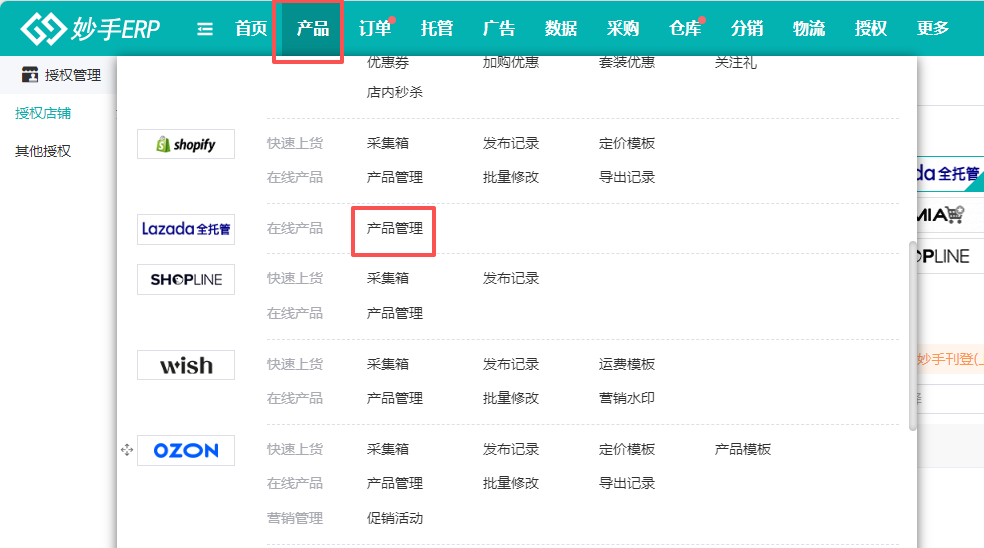Screen dimensions: 984x548
Task: Open the 分销 menu
Action: tap(747, 28)
